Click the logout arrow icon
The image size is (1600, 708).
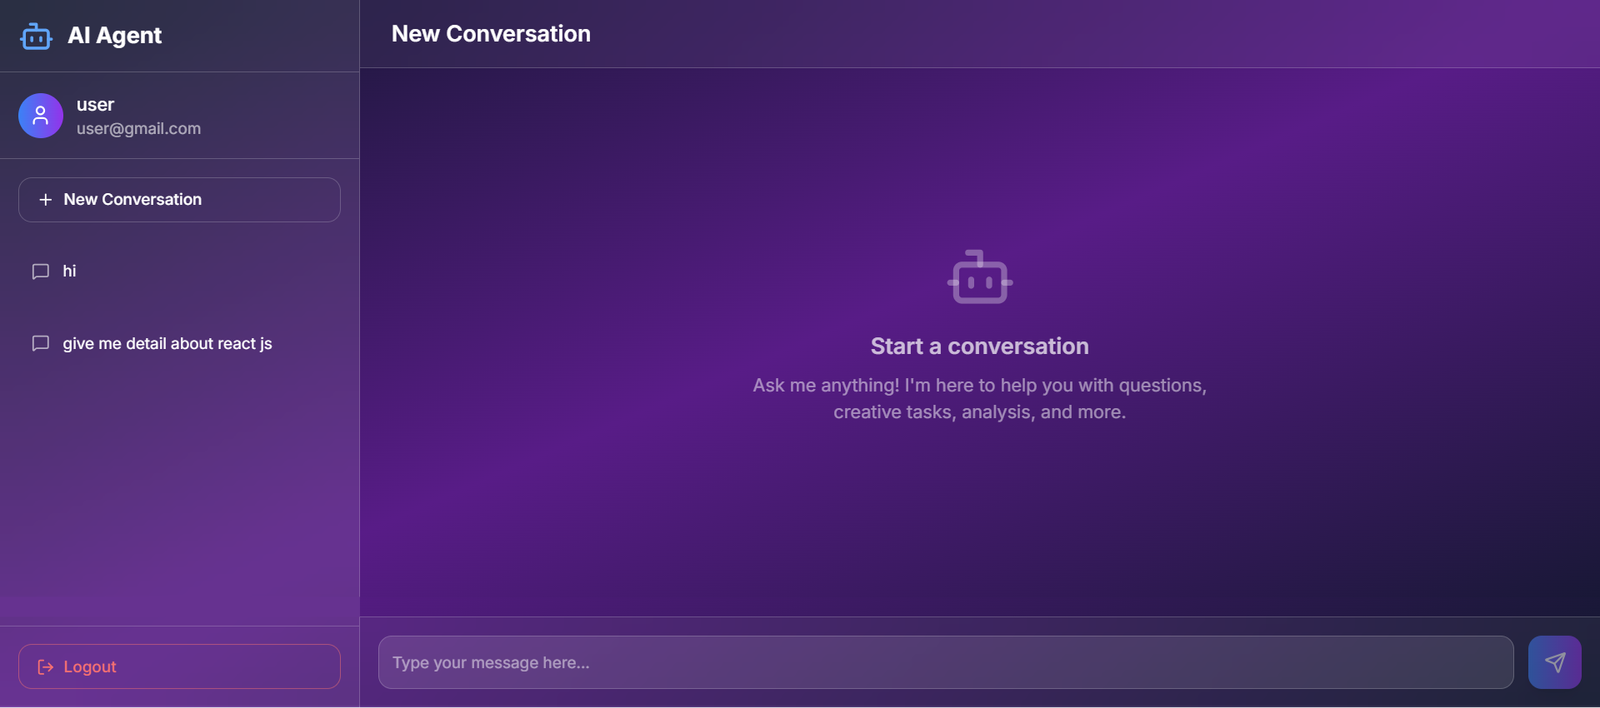coord(45,667)
